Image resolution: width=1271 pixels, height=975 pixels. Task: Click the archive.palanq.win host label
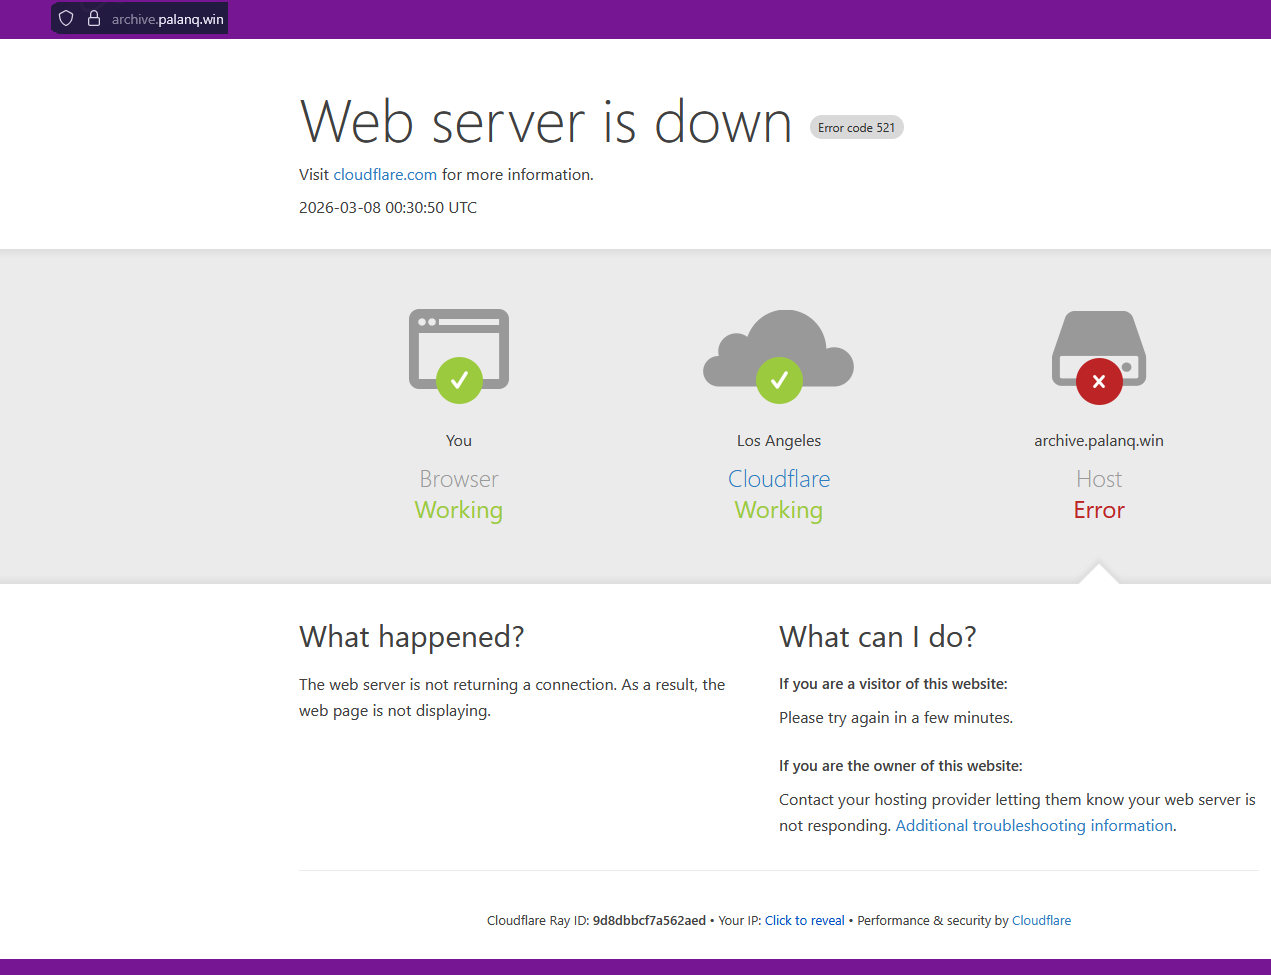1099,440
